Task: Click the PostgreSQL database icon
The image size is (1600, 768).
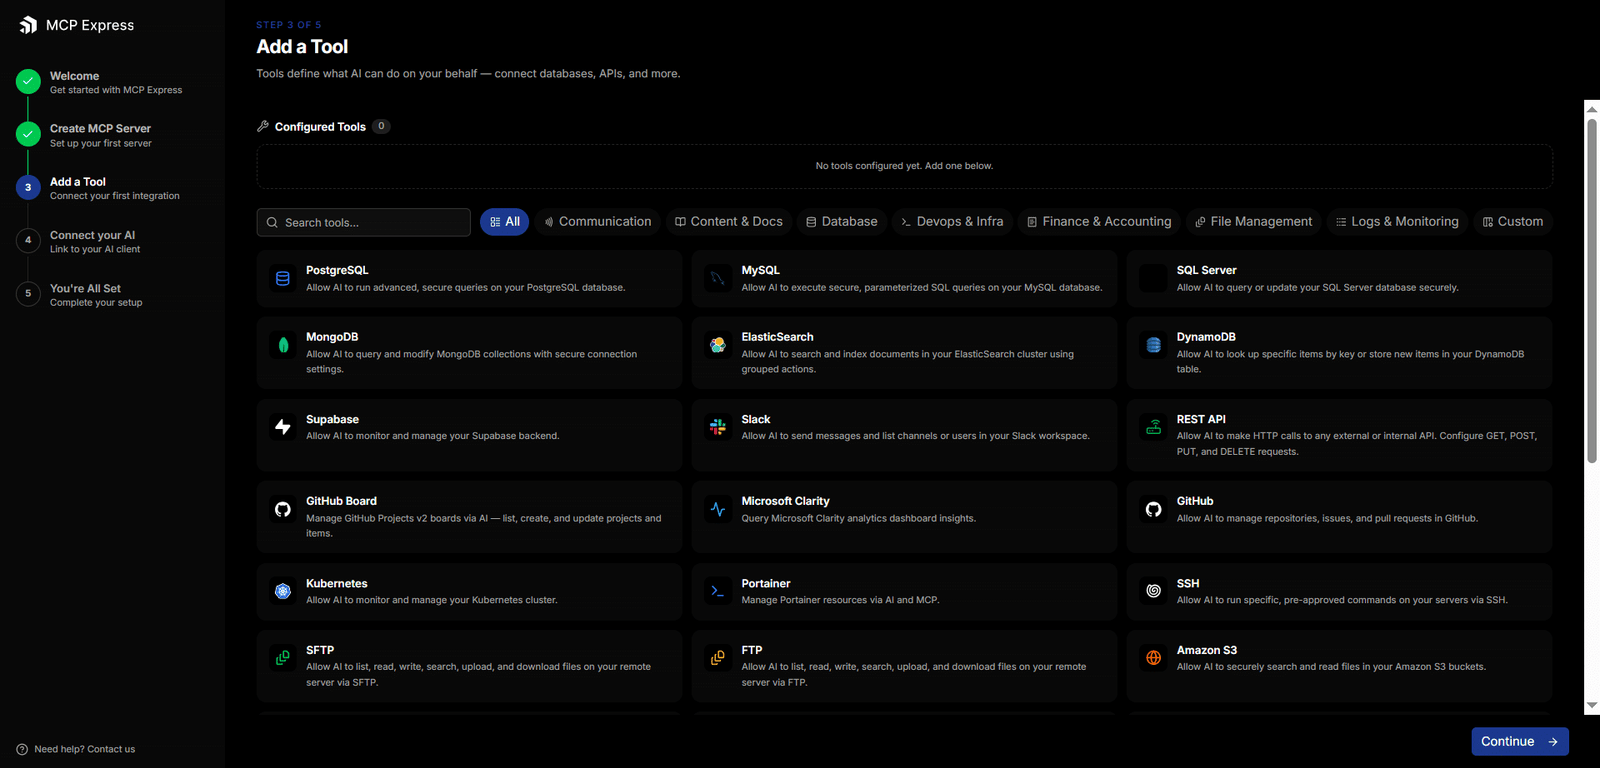Action: (283, 279)
